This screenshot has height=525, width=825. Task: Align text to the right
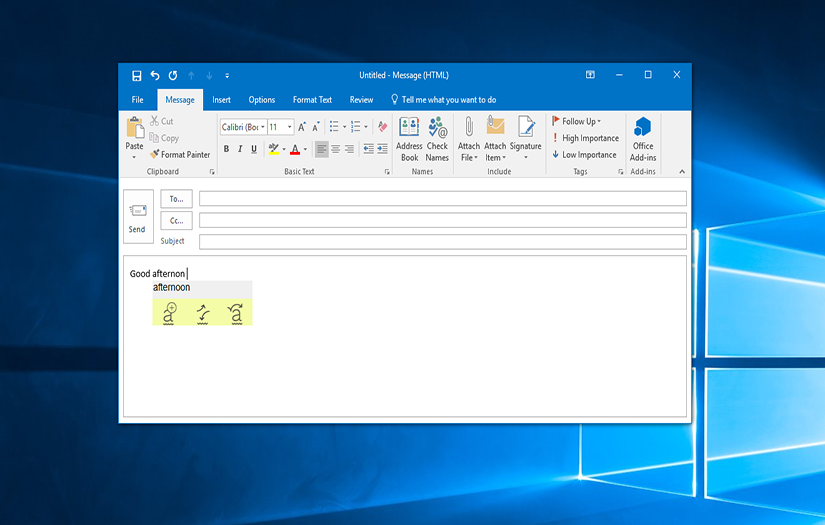coord(349,149)
